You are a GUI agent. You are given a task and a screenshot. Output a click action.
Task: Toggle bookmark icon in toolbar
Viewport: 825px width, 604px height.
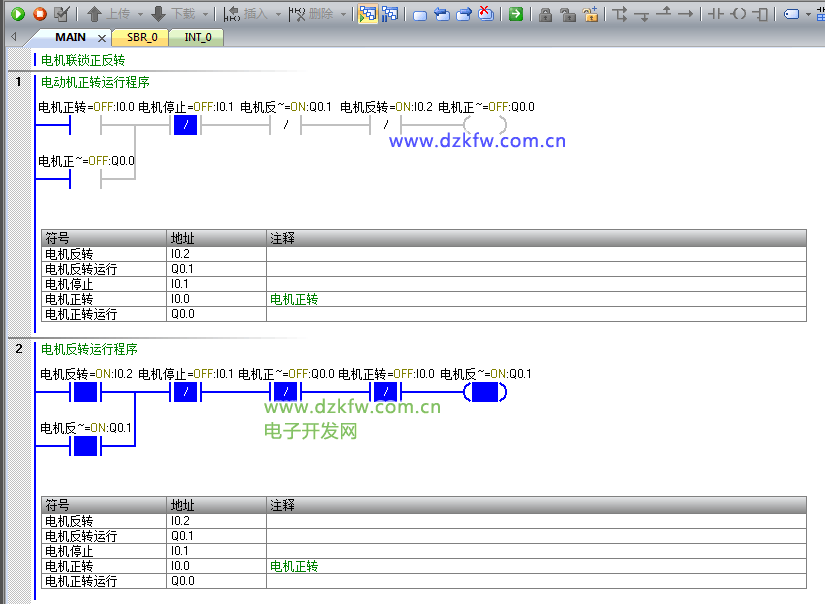(419, 14)
